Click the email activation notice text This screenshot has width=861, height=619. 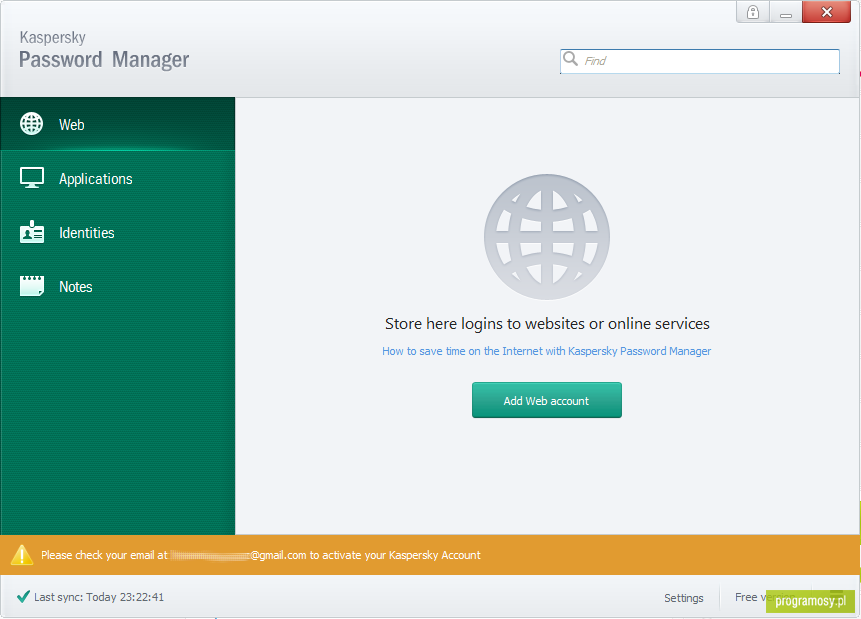(260, 555)
